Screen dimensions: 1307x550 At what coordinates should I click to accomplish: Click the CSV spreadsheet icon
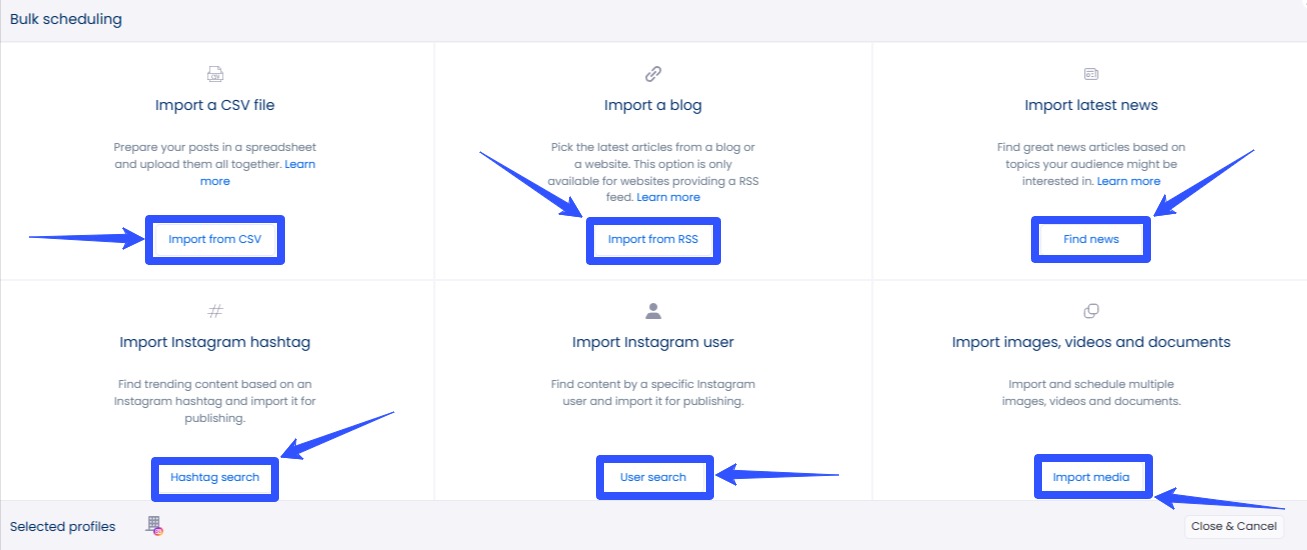click(x=215, y=74)
